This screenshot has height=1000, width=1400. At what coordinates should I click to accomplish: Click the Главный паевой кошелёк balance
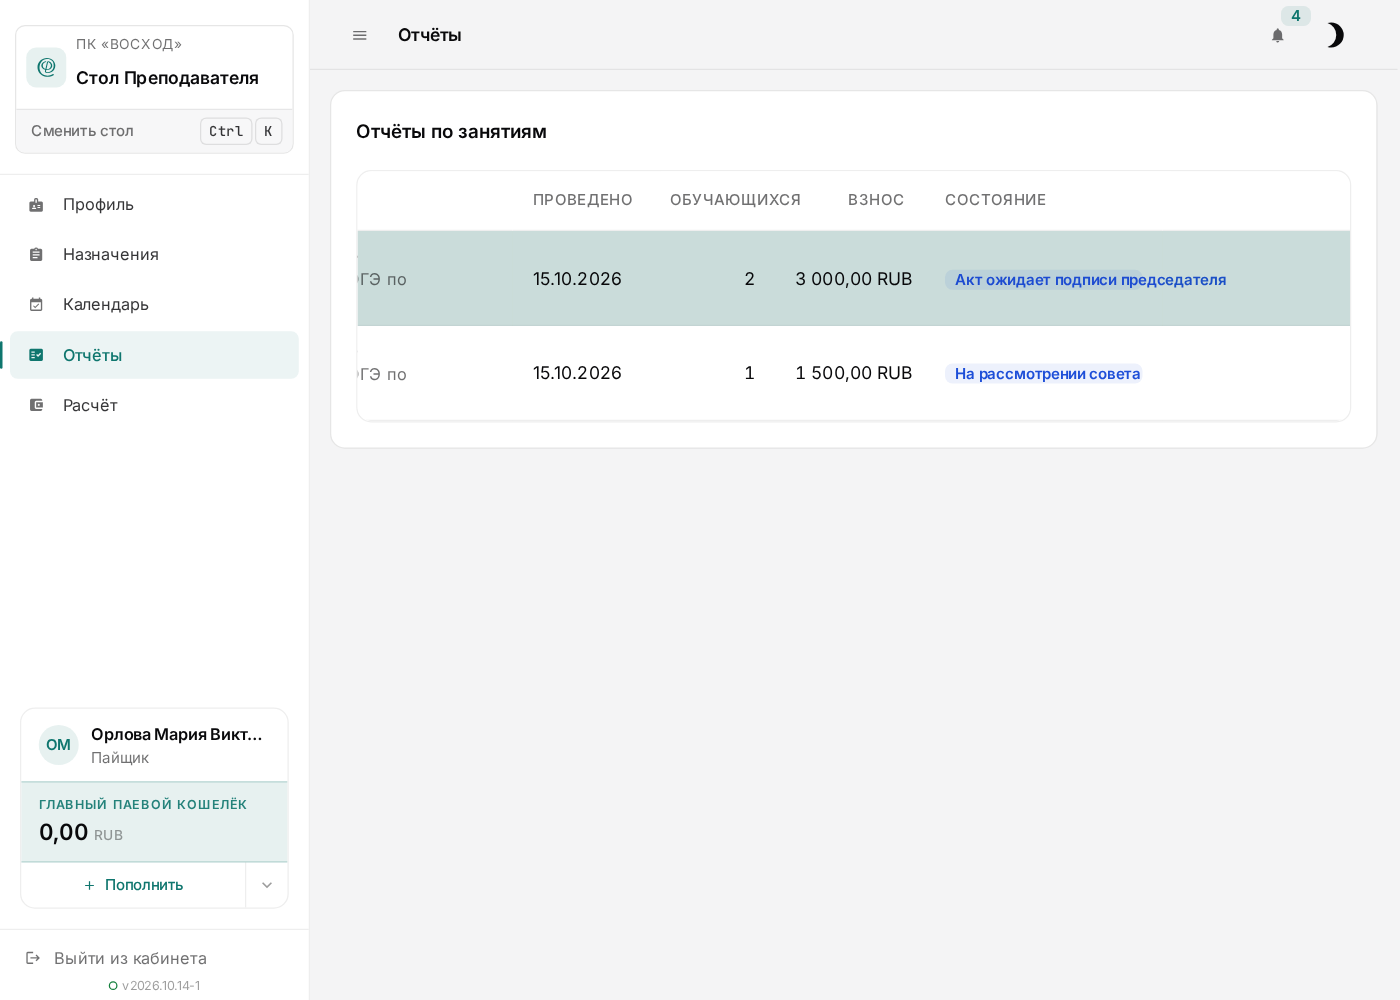(x=154, y=822)
